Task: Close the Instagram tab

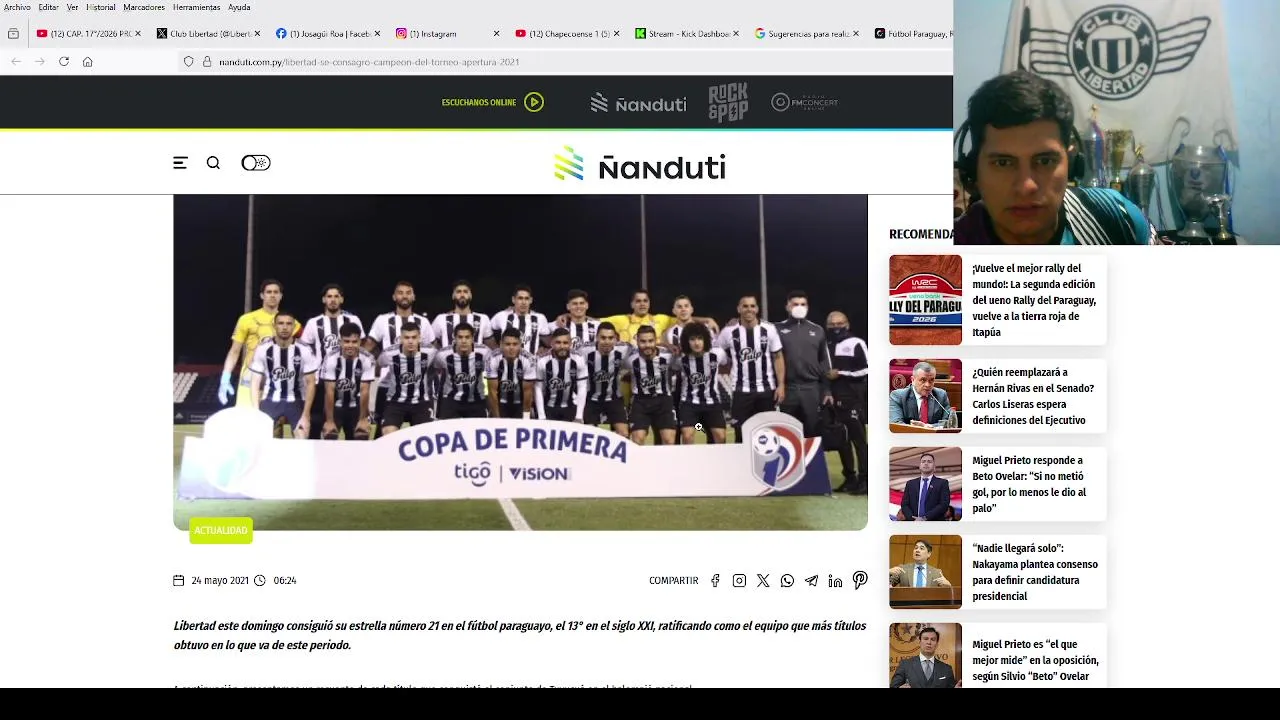Action: 496,33
